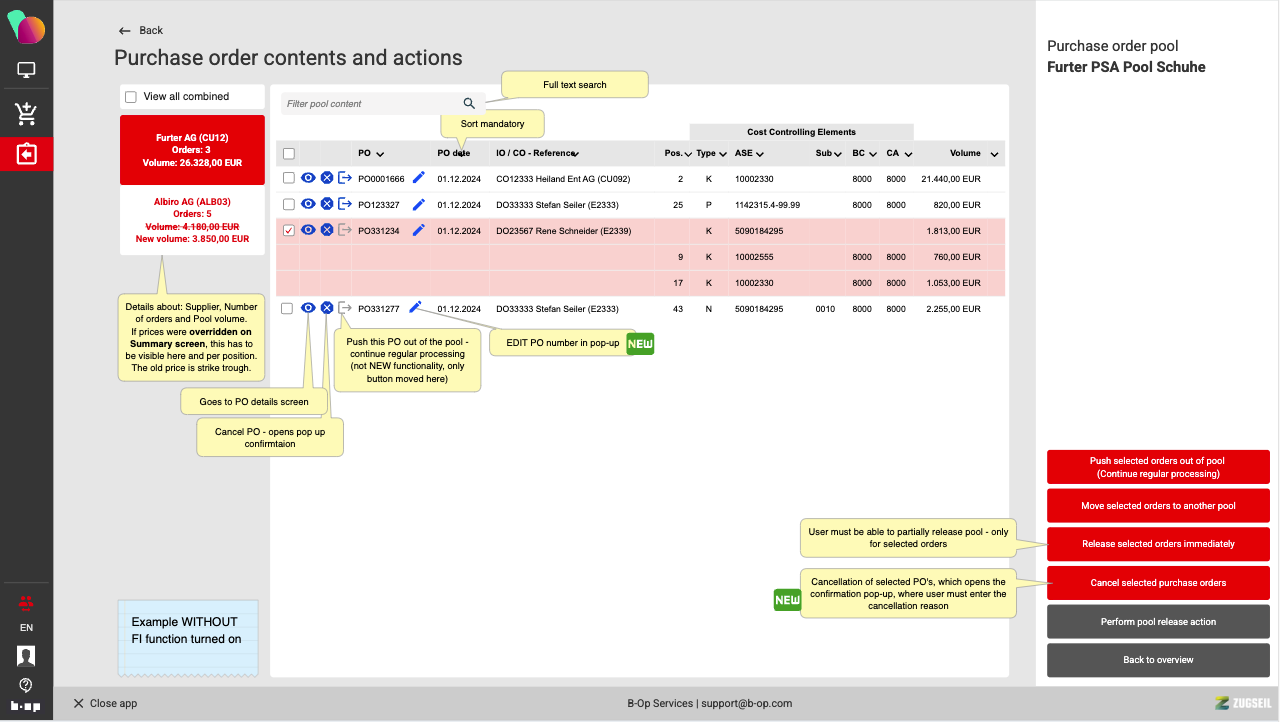View details of PO0001666 via eye icon
1280x722 pixels.
pyautogui.click(x=309, y=178)
